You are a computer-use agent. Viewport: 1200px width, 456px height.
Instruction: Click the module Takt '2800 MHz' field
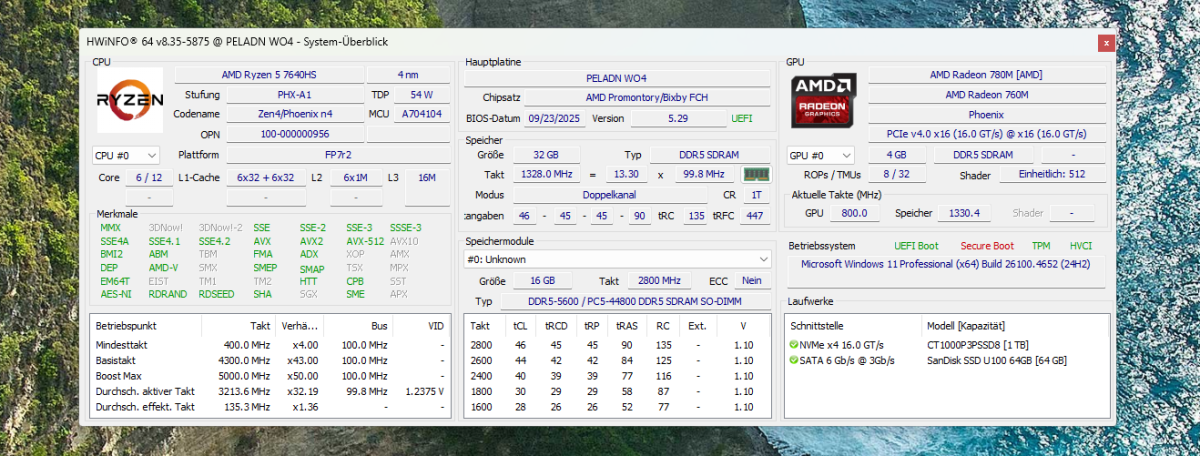tap(659, 281)
